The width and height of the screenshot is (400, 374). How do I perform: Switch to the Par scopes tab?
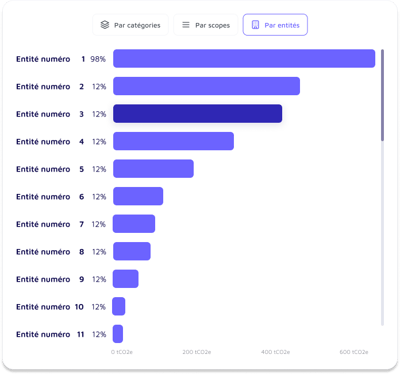click(206, 25)
